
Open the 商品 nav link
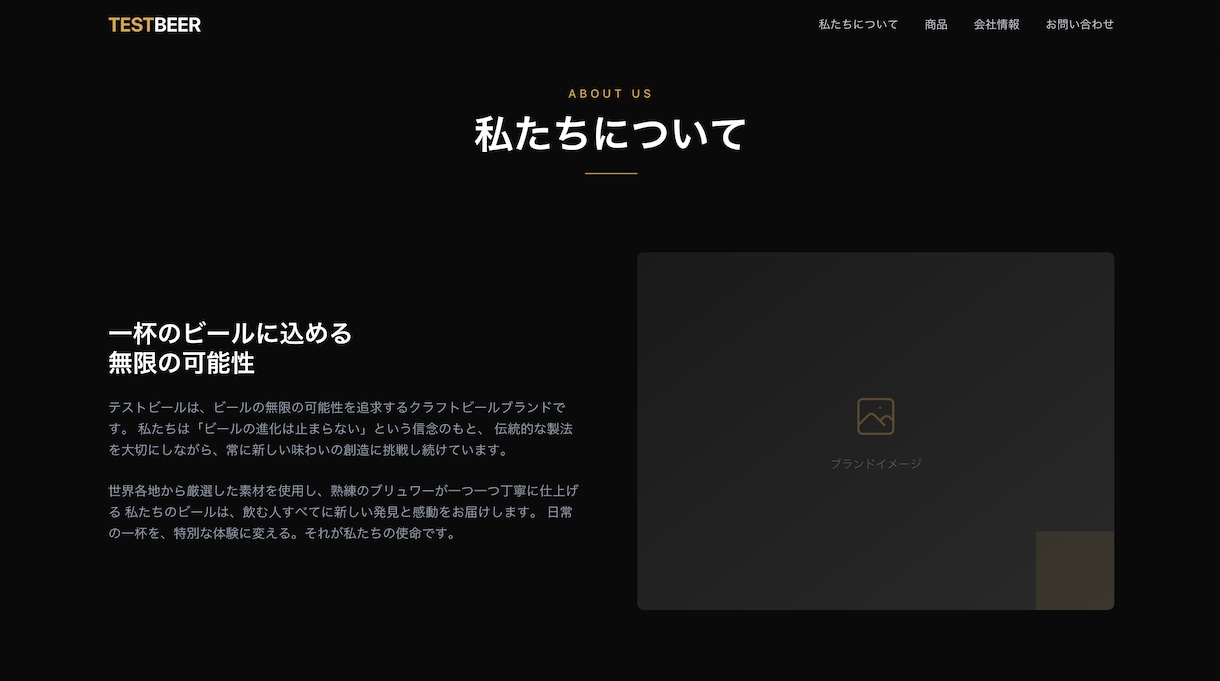point(936,24)
